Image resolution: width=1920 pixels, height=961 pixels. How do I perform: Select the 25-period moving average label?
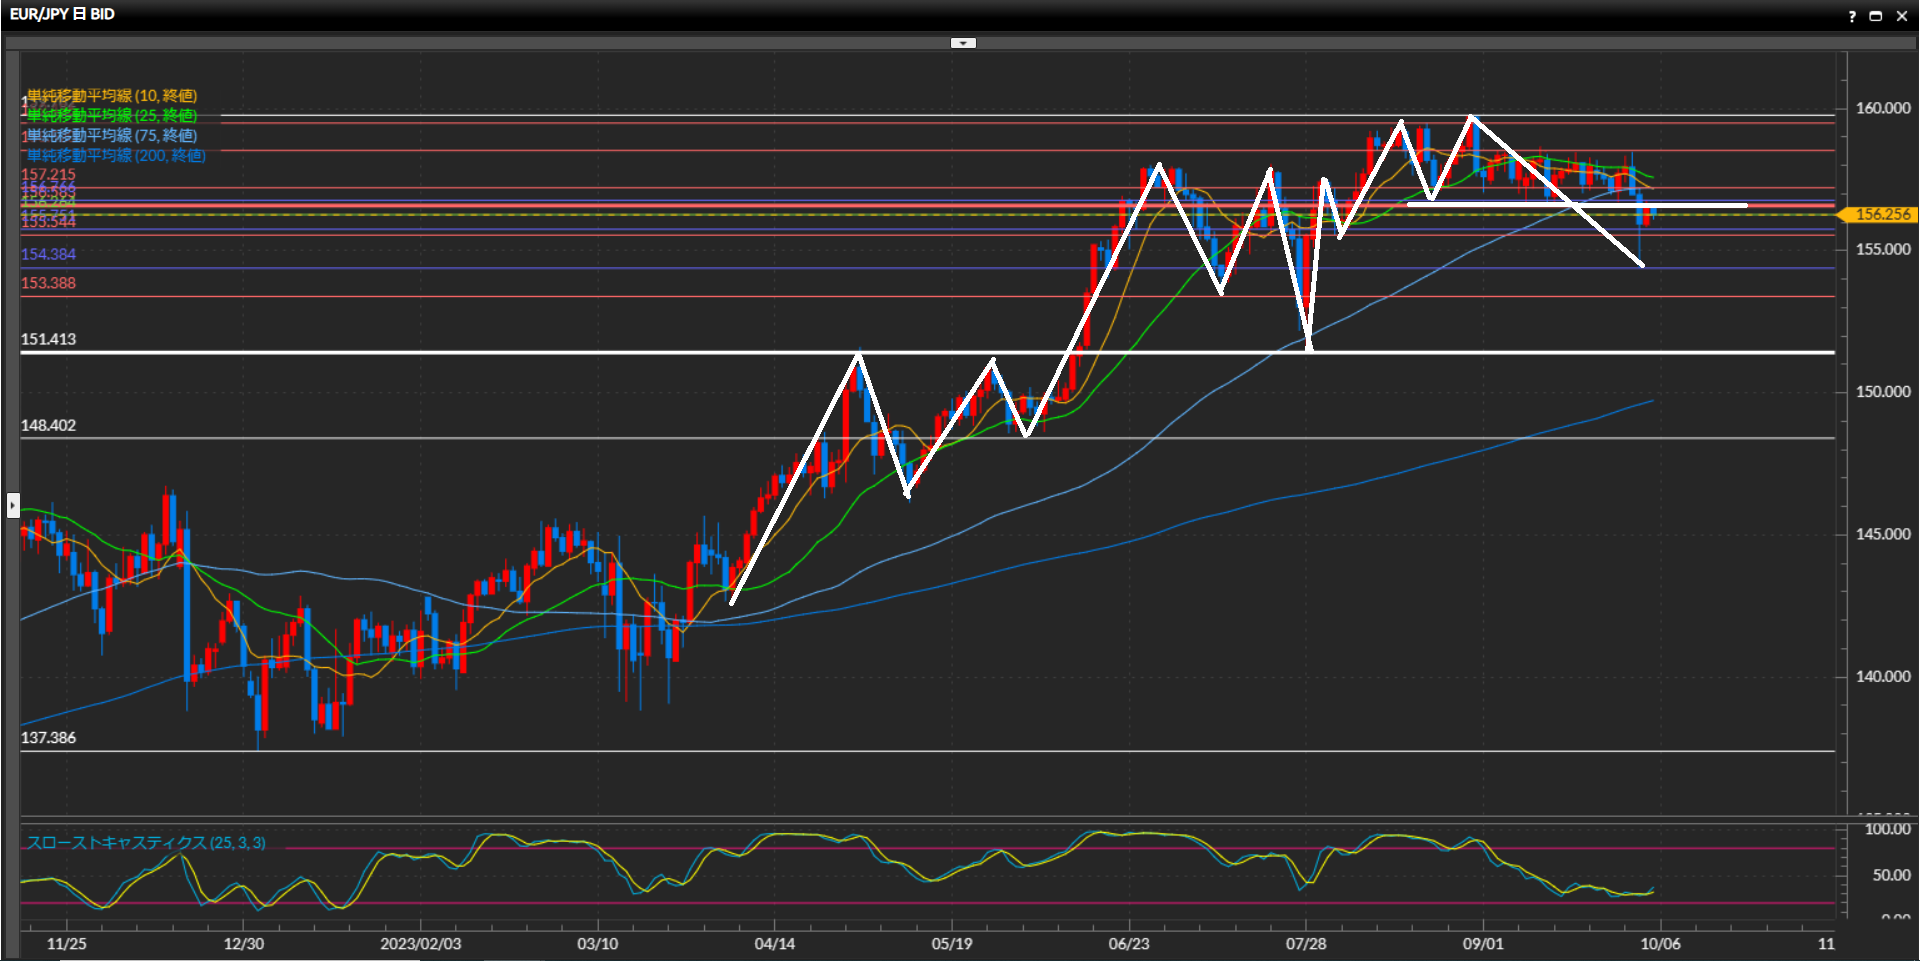click(x=112, y=116)
